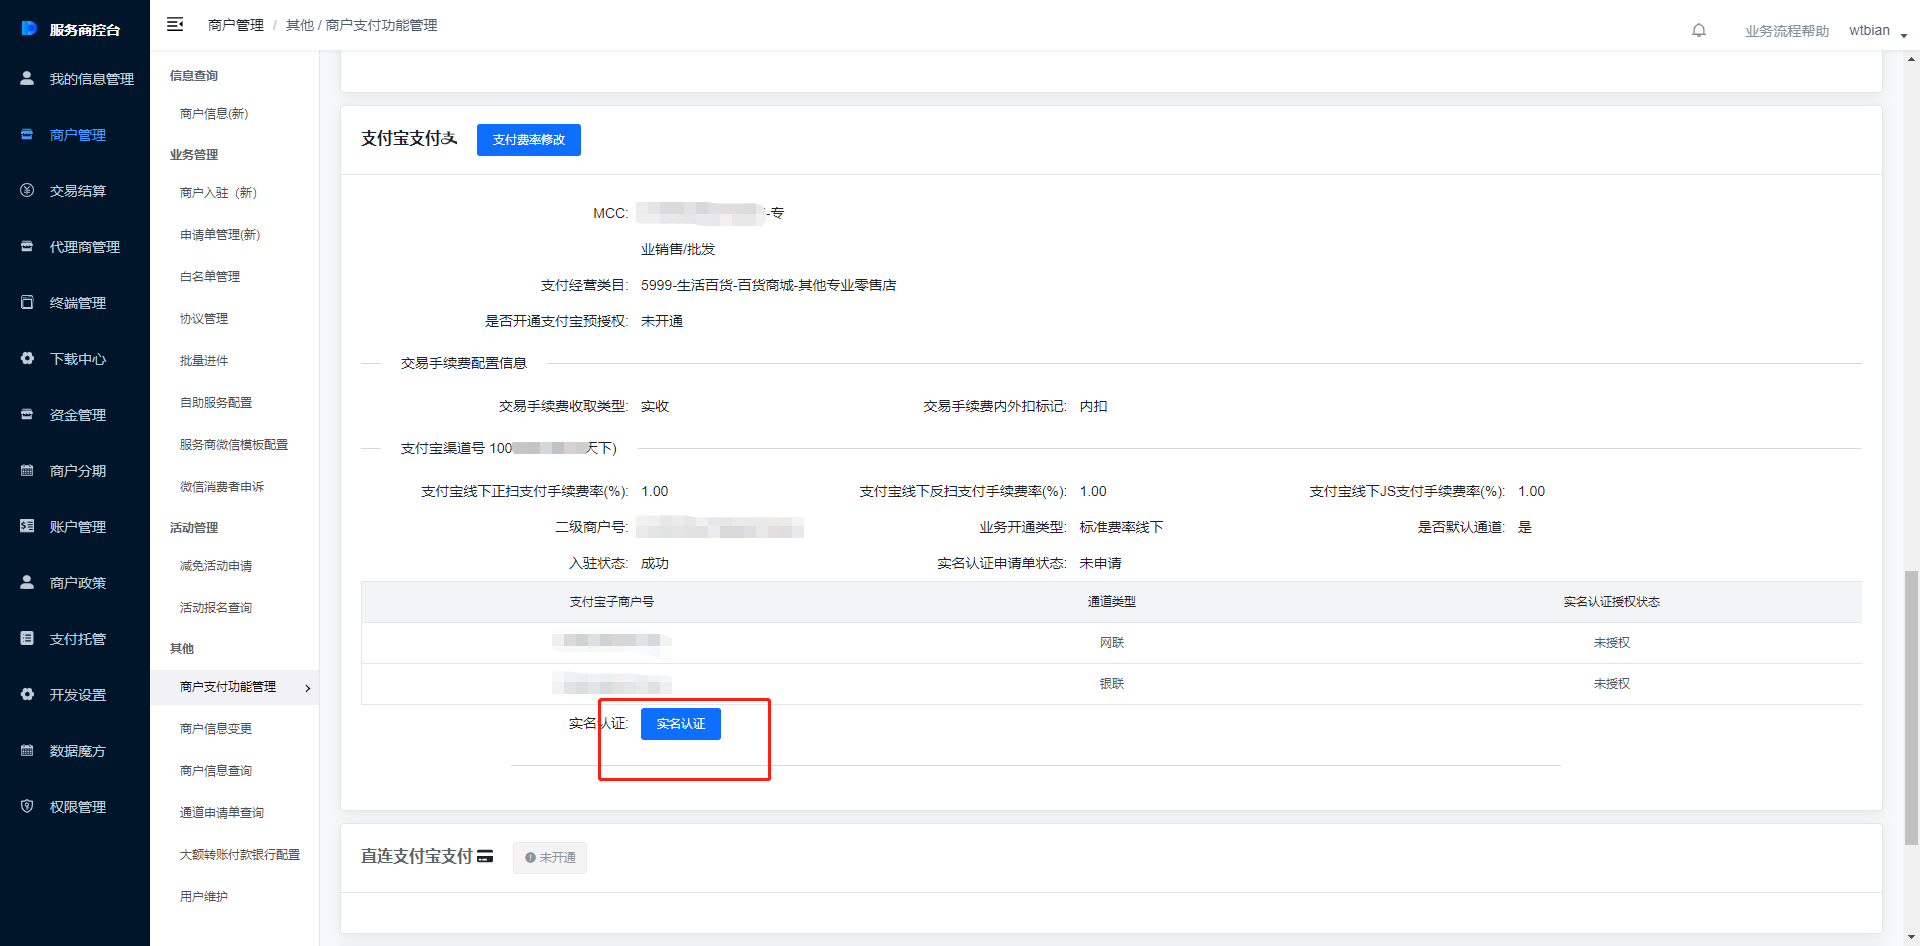1920x946 pixels.
Task: Click 权限管理 shield icon
Action: click(x=27, y=806)
